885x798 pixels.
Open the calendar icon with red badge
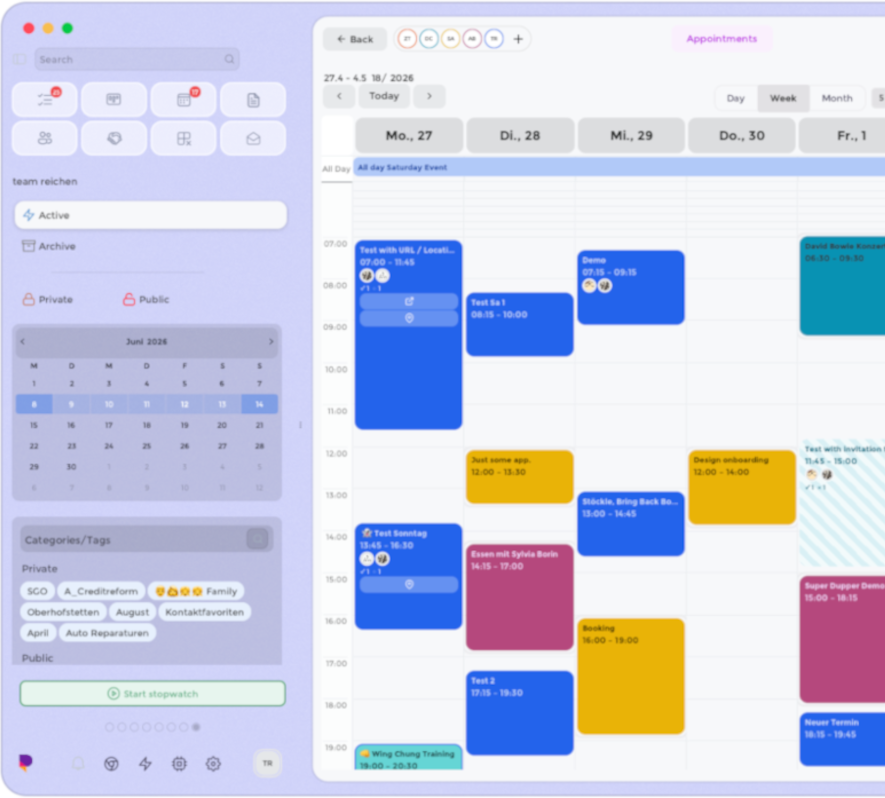click(183, 100)
